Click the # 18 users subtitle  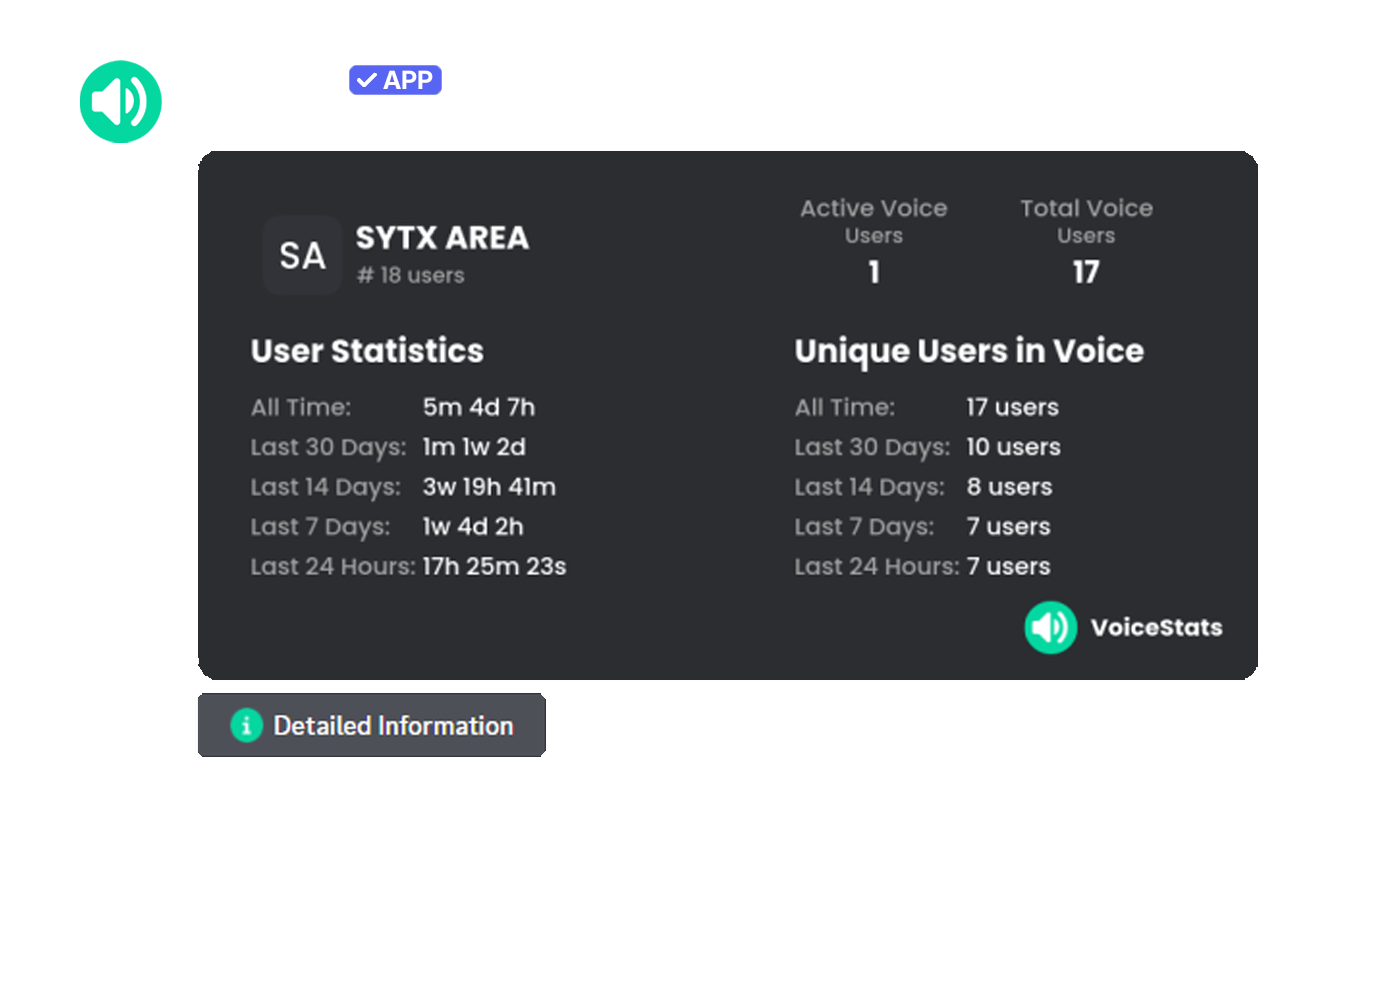410,275
